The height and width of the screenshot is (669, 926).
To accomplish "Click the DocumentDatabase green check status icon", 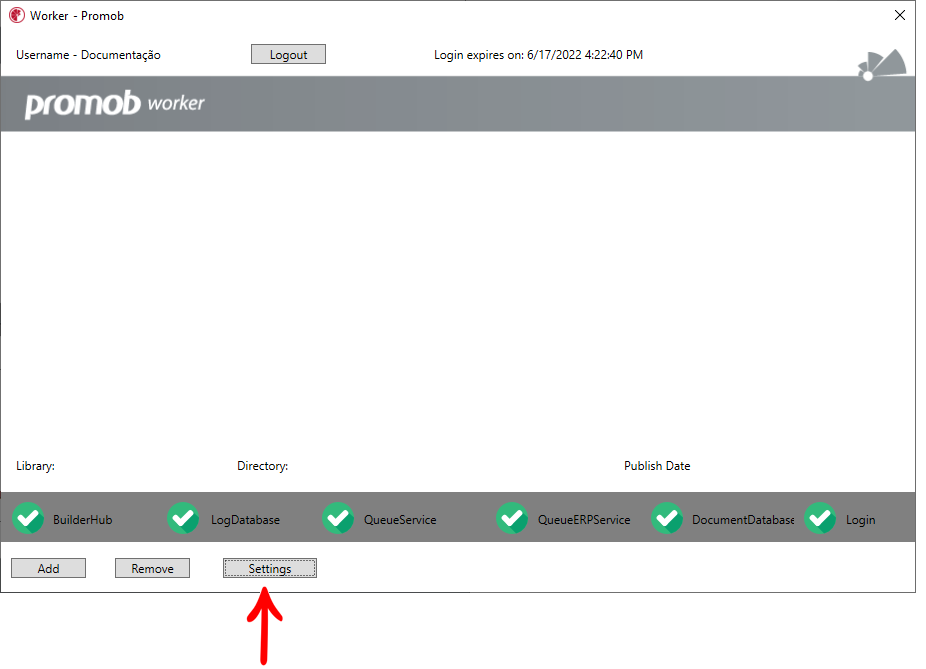I will click(x=667, y=518).
